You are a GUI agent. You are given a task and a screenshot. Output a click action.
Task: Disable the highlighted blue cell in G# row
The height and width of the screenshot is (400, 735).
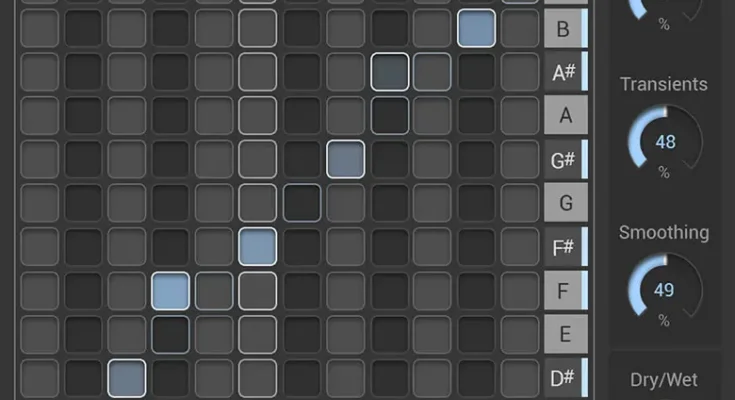pos(345,159)
